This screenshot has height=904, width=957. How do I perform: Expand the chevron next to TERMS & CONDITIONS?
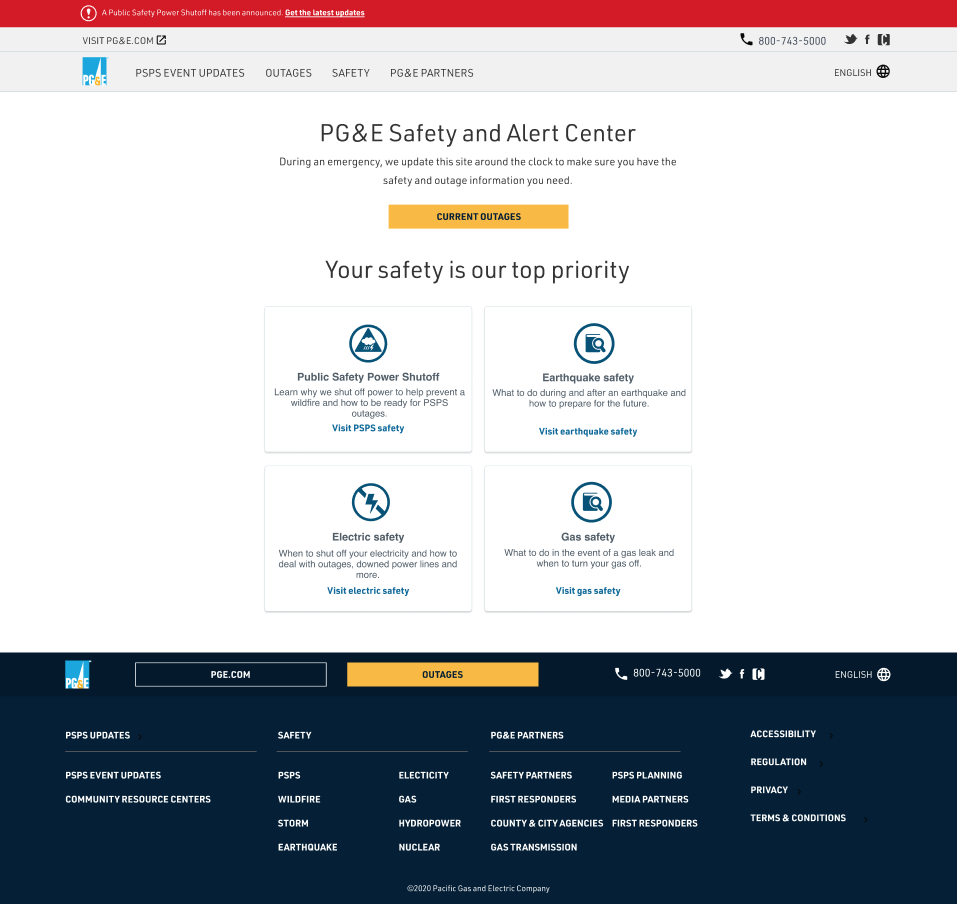pyautogui.click(x=866, y=820)
